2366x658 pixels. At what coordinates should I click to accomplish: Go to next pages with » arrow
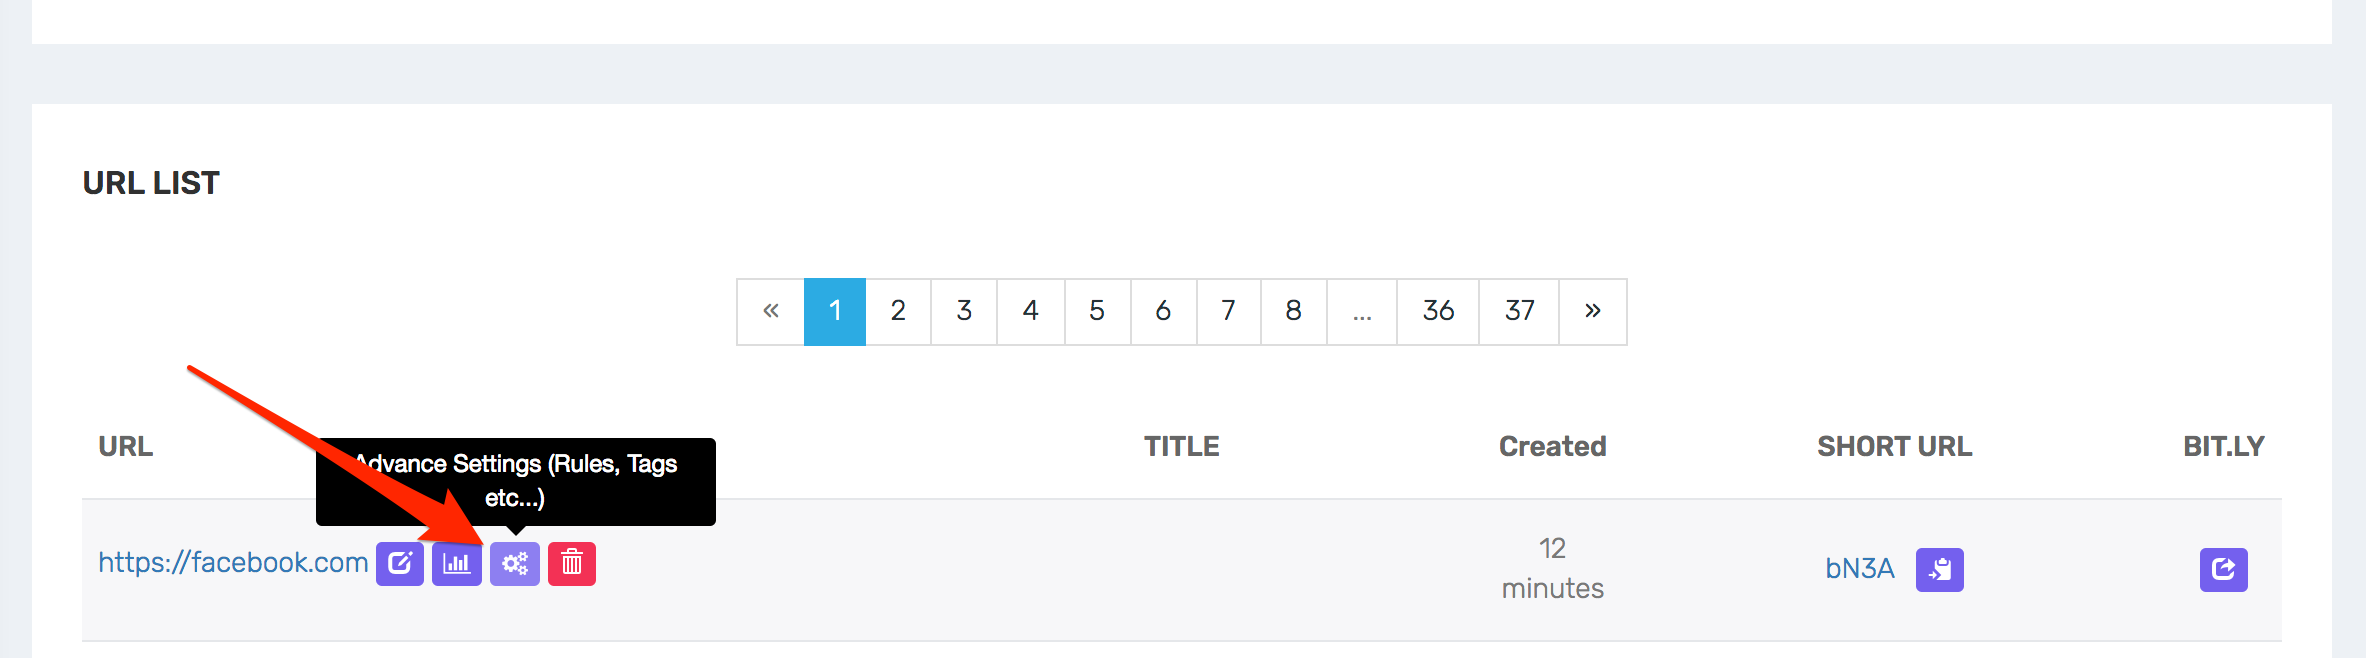click(x=1592, y=312)
